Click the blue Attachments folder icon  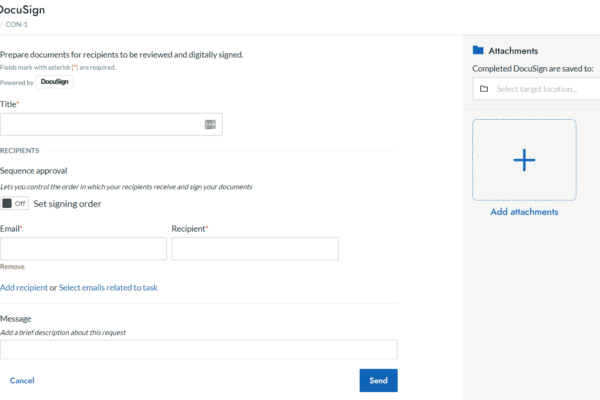tap(478, 50)
